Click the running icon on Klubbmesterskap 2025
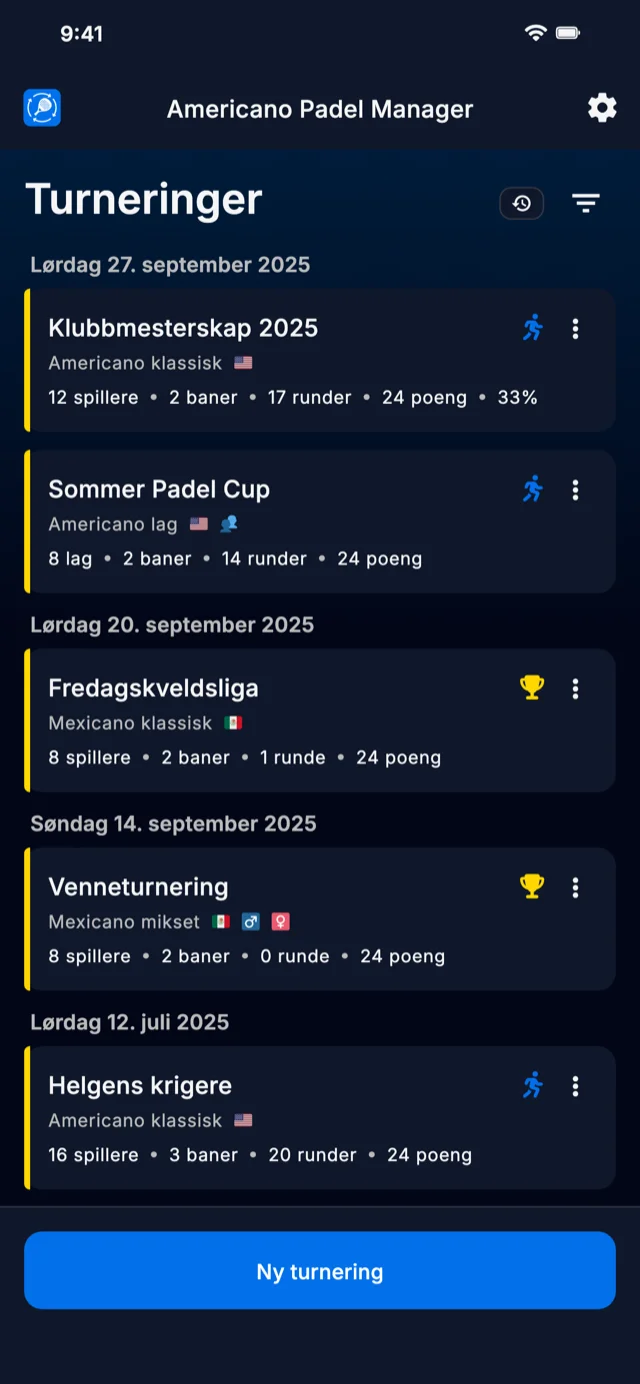This screenshot has width=640, height=1384. click(x=533, y=327)
